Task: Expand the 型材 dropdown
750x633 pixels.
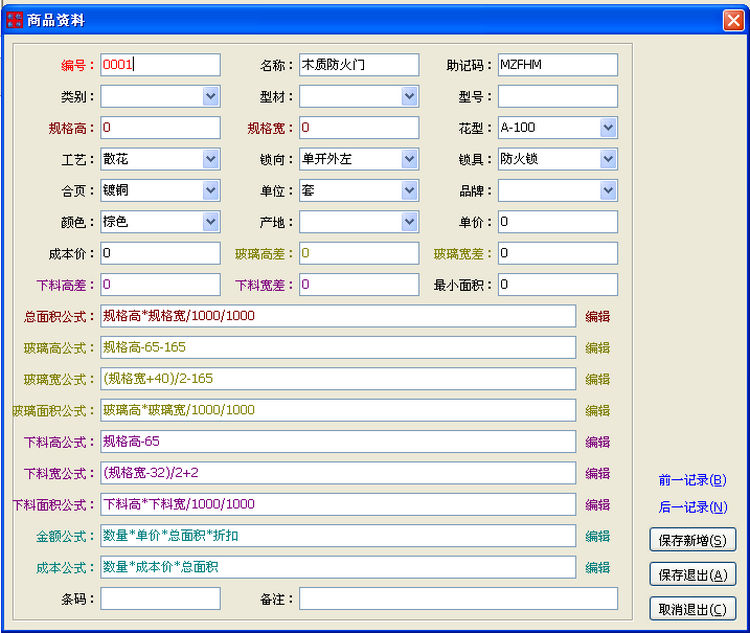Action: pyautogui.click(x=409, y=96)
